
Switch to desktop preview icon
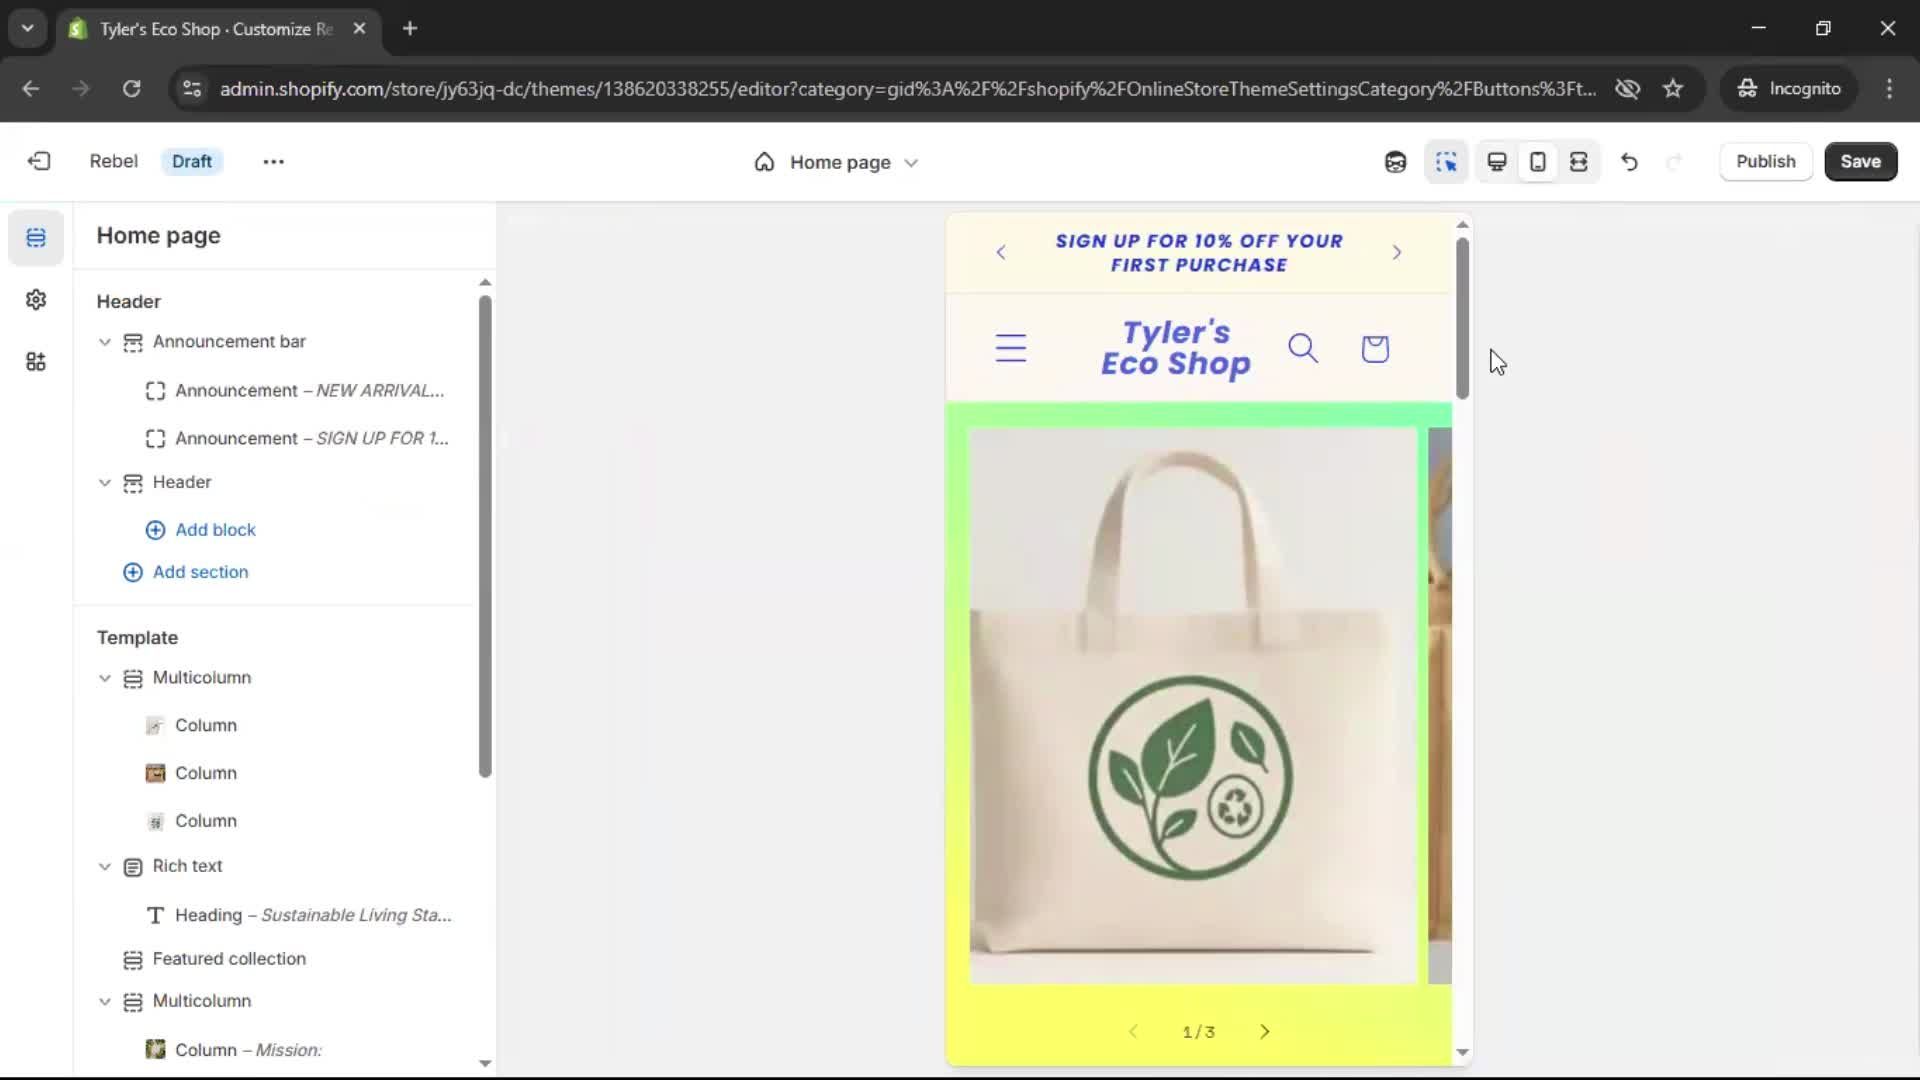click(1497, 162)
